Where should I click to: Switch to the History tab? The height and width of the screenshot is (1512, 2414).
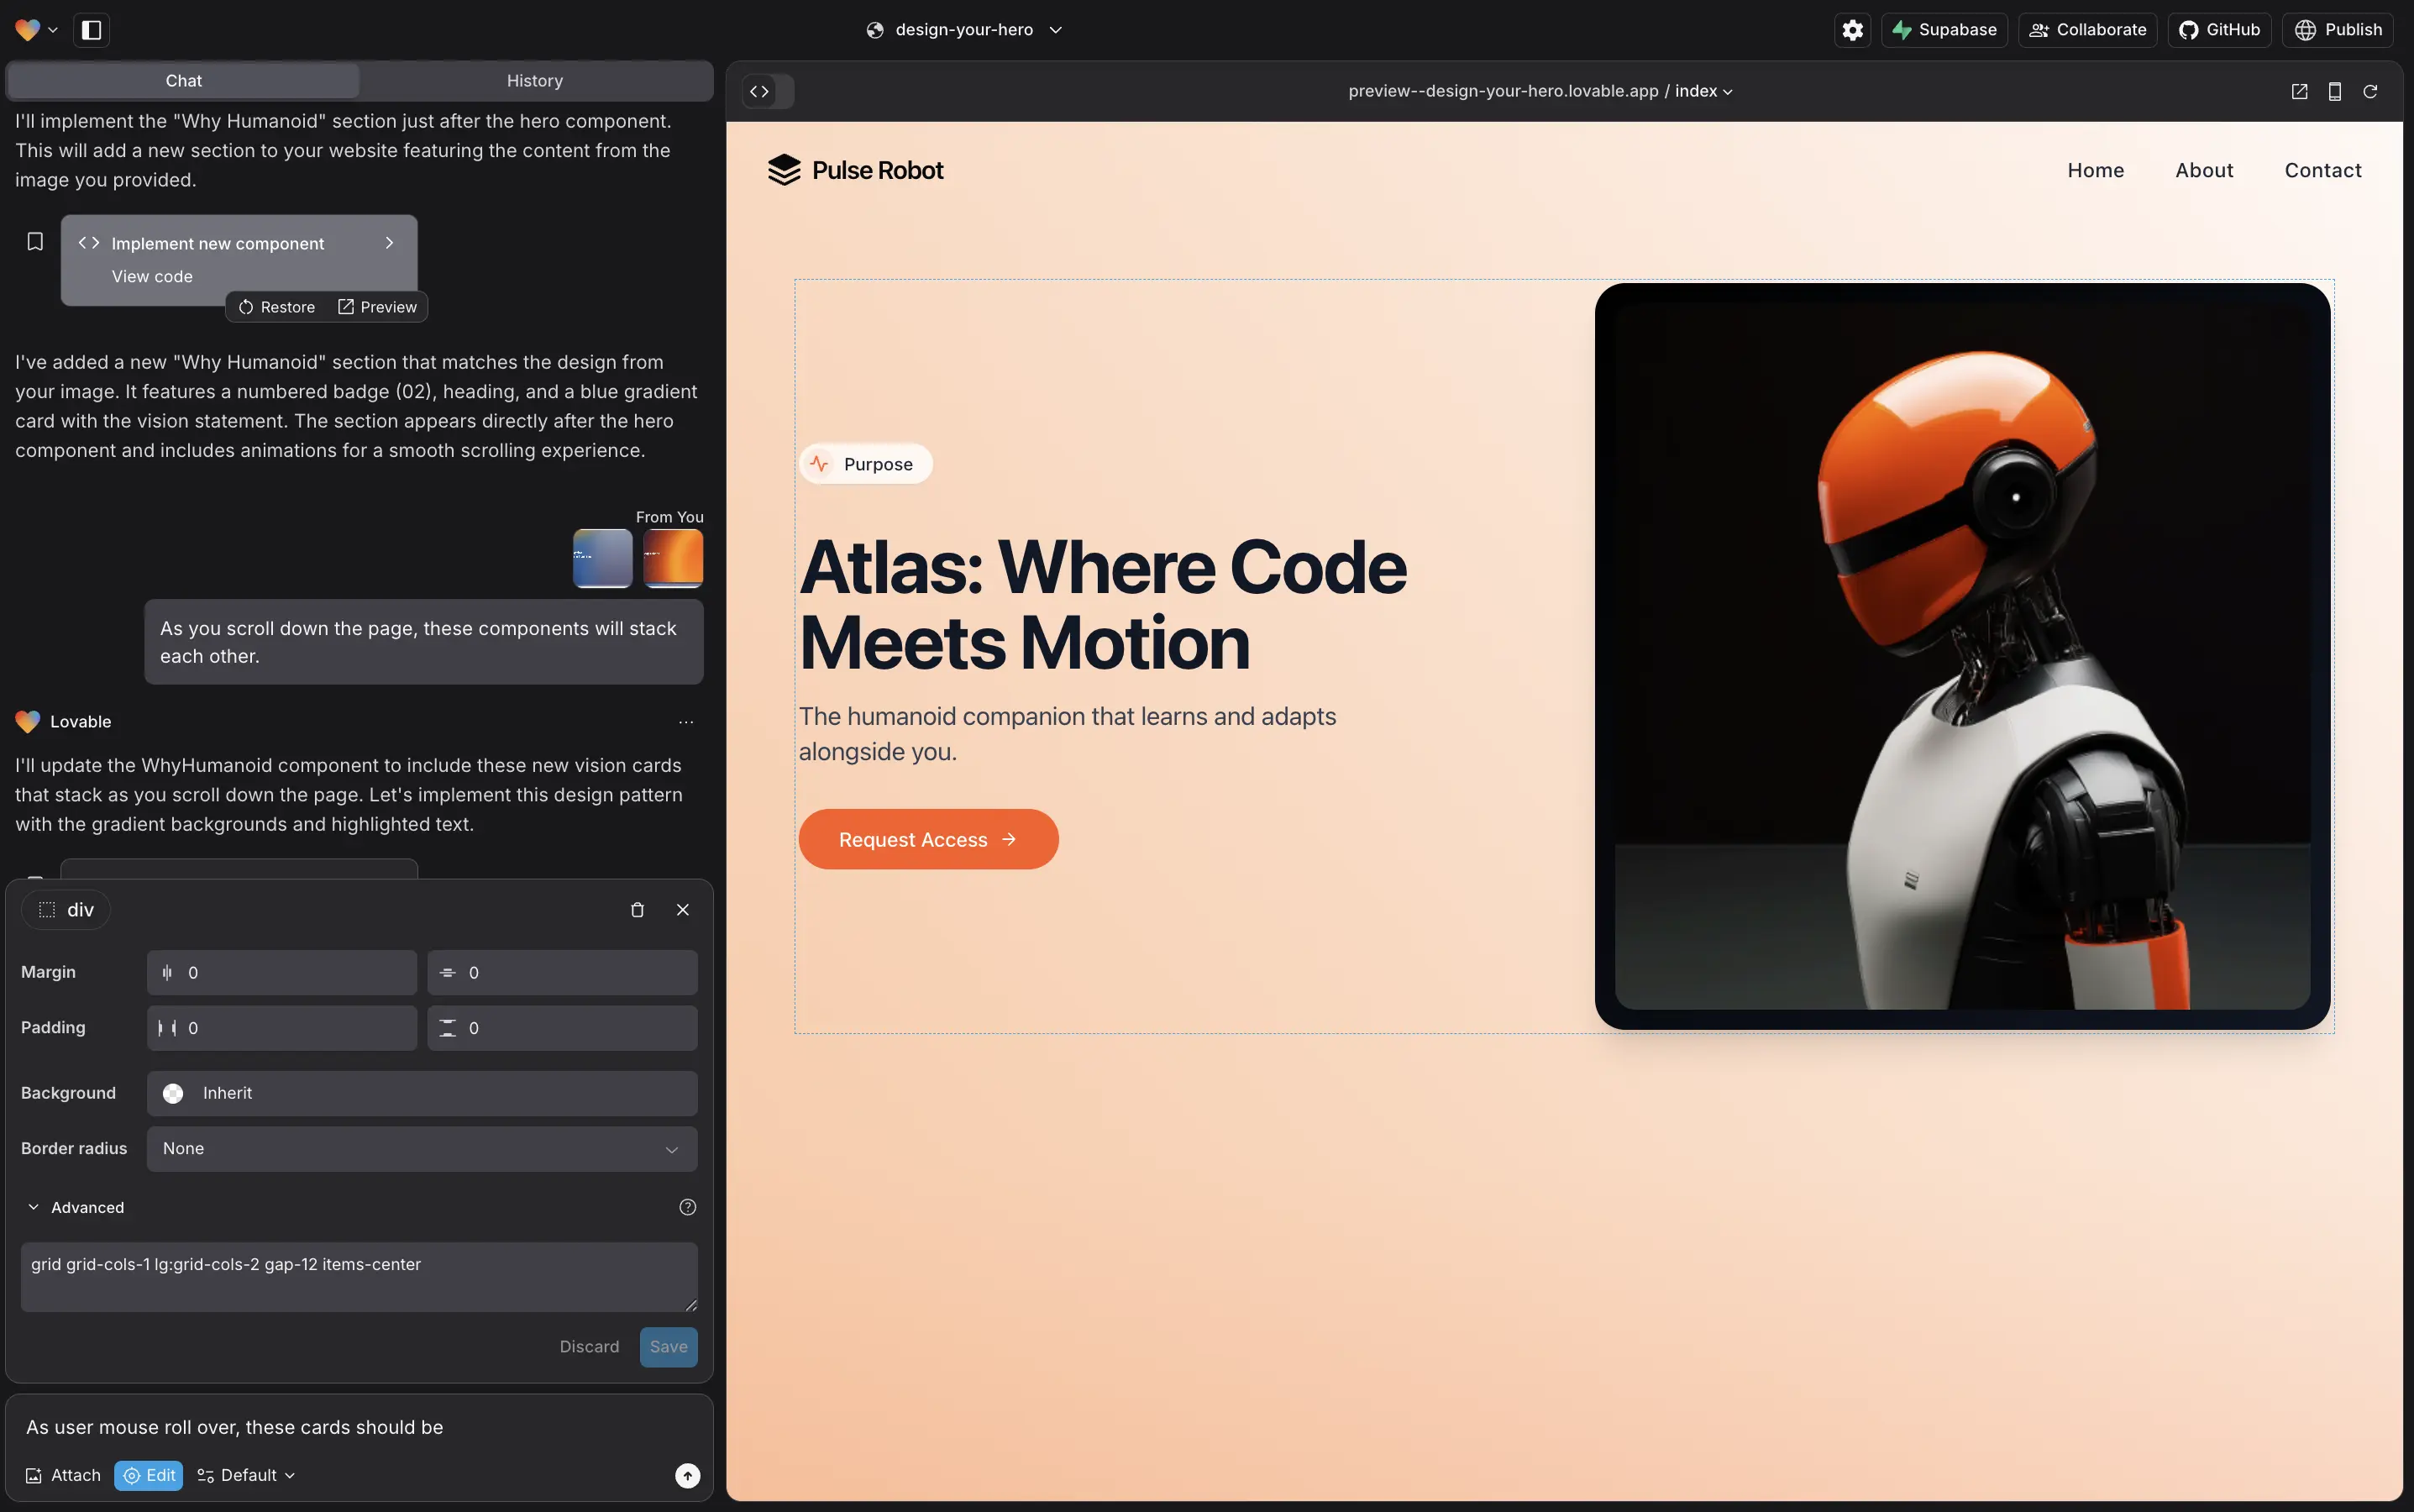point(534,81)
